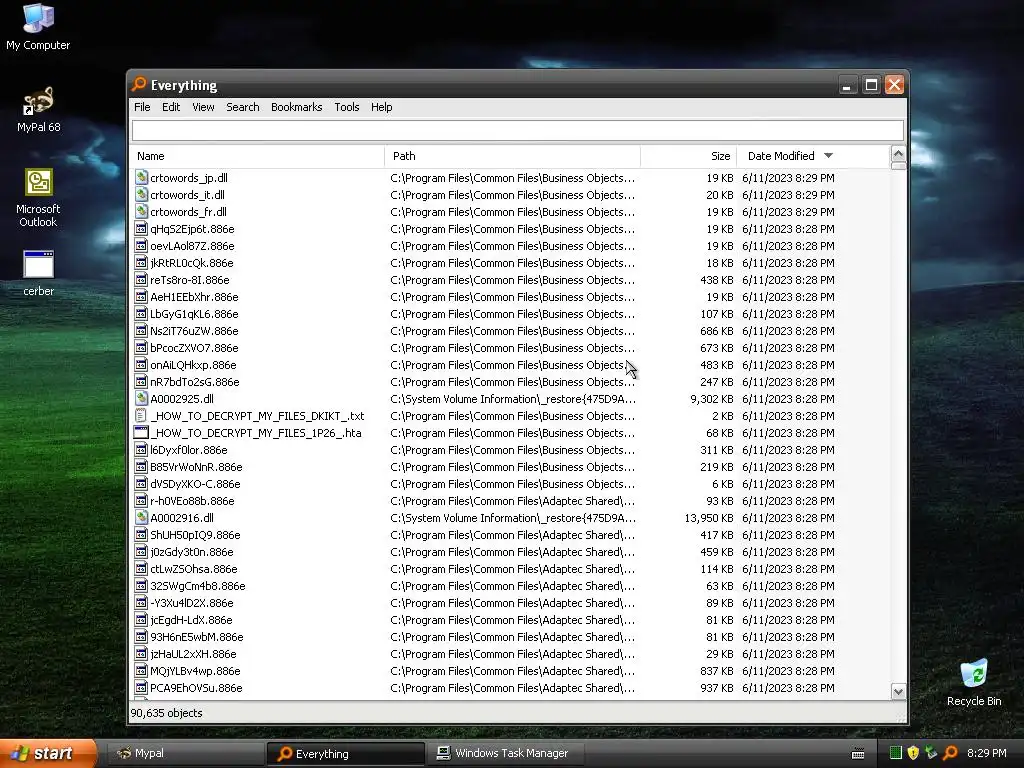Open the File menu
The image size is (1024, 768).
(x=142, y=107)
